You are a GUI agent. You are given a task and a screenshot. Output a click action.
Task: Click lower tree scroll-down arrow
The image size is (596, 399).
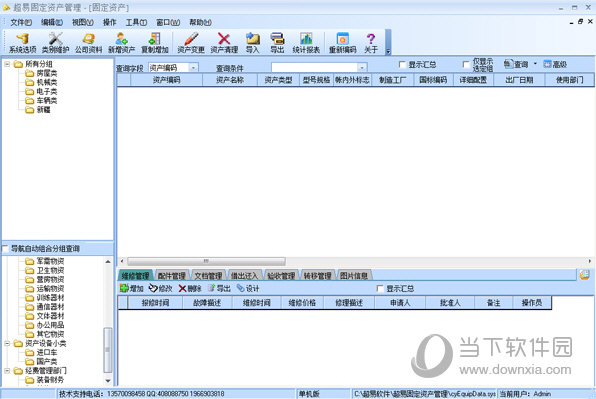pos(108,380)
